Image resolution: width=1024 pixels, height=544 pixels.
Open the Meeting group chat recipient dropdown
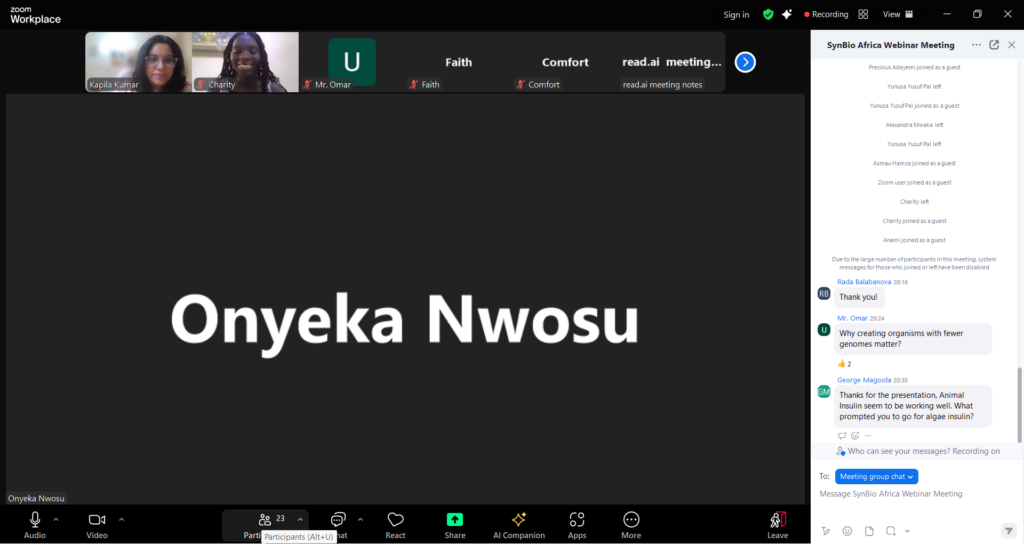tap(876, 477)
